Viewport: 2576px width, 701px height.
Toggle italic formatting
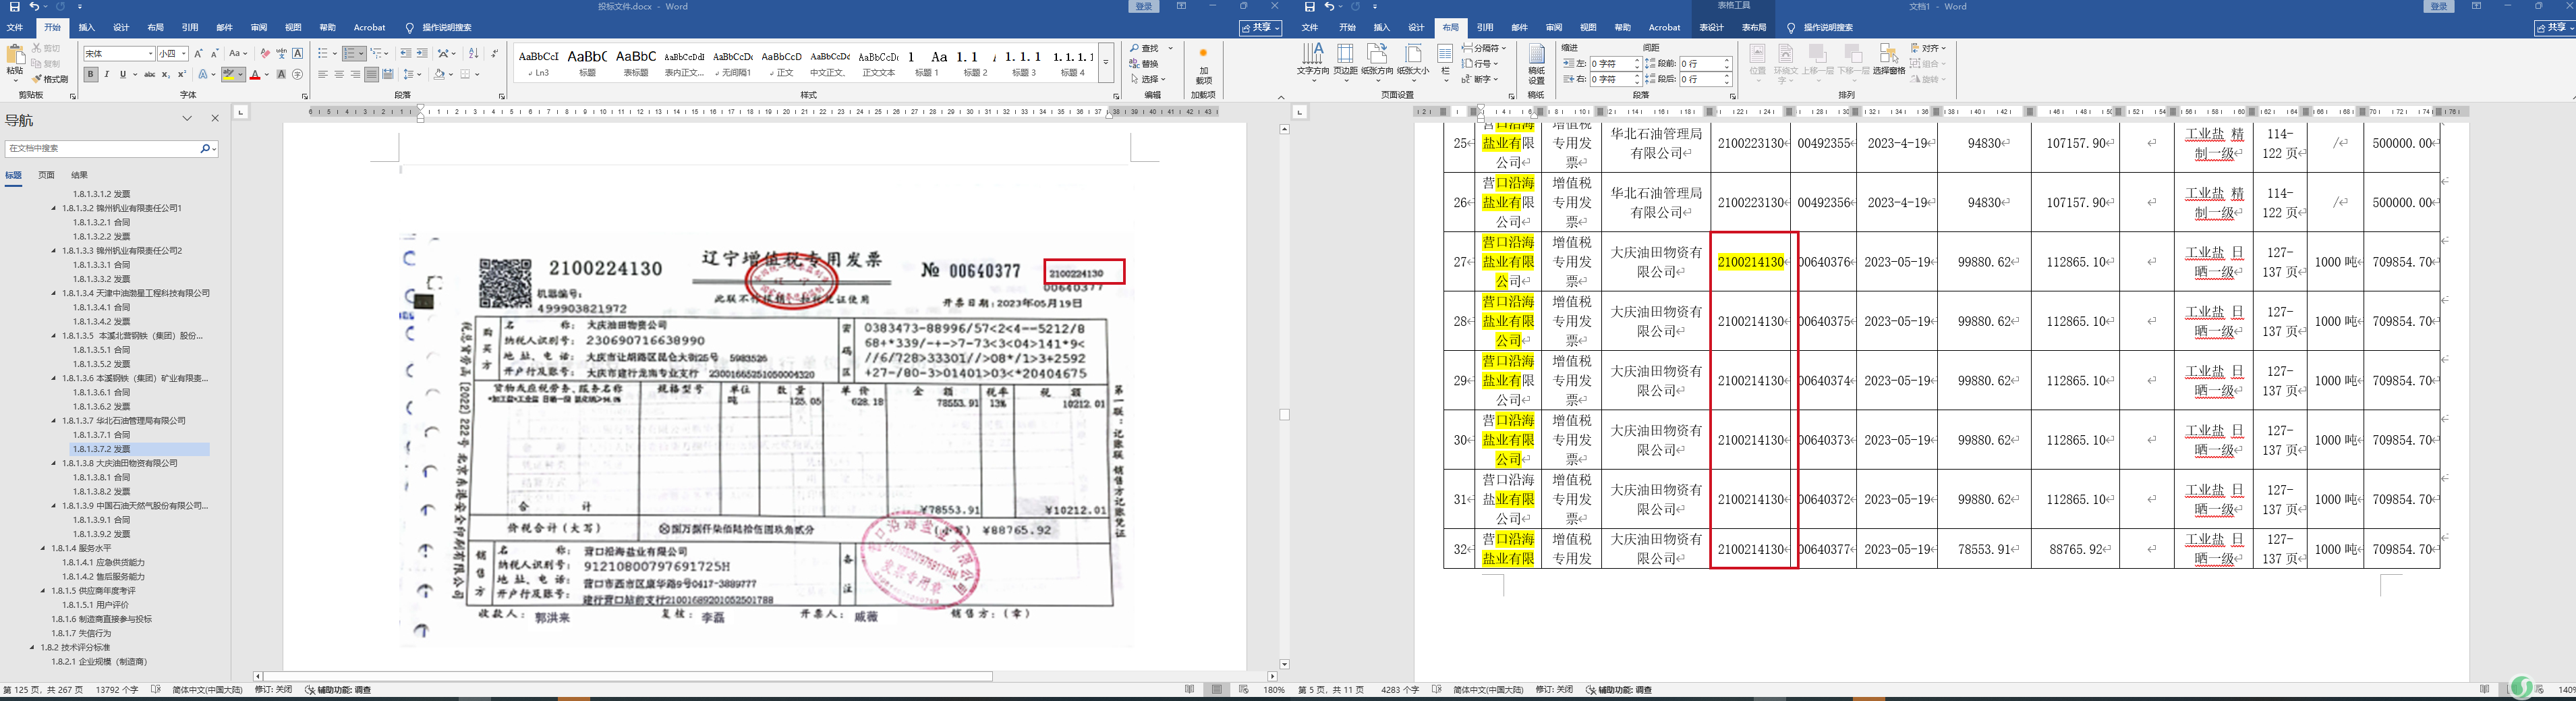point(107,74)
